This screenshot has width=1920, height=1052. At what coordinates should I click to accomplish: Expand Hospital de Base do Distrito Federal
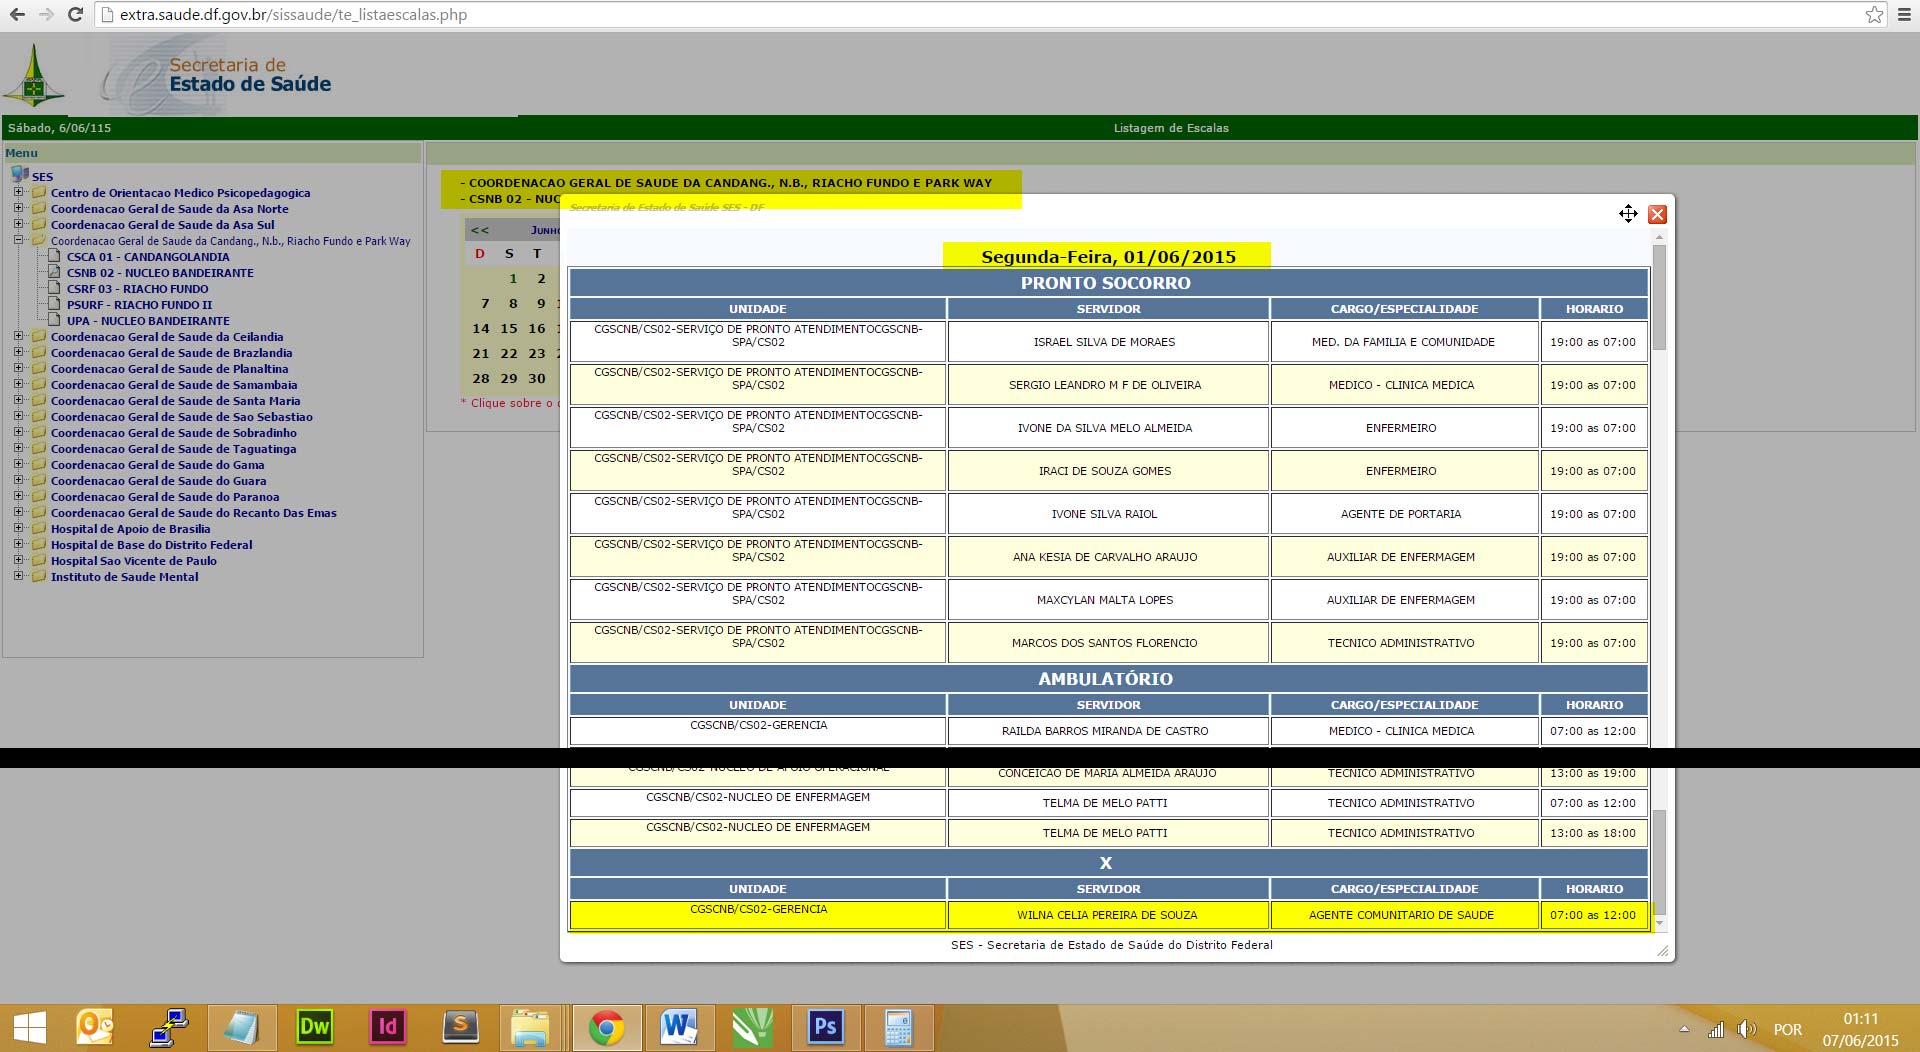[x=18, y=545]
